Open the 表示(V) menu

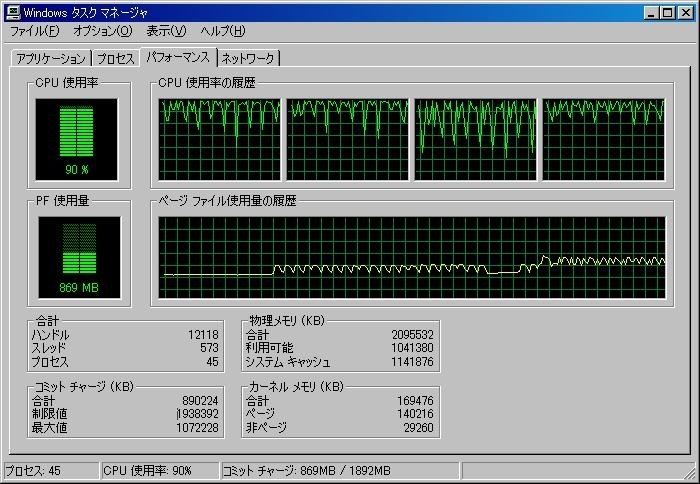pos(166,31)
